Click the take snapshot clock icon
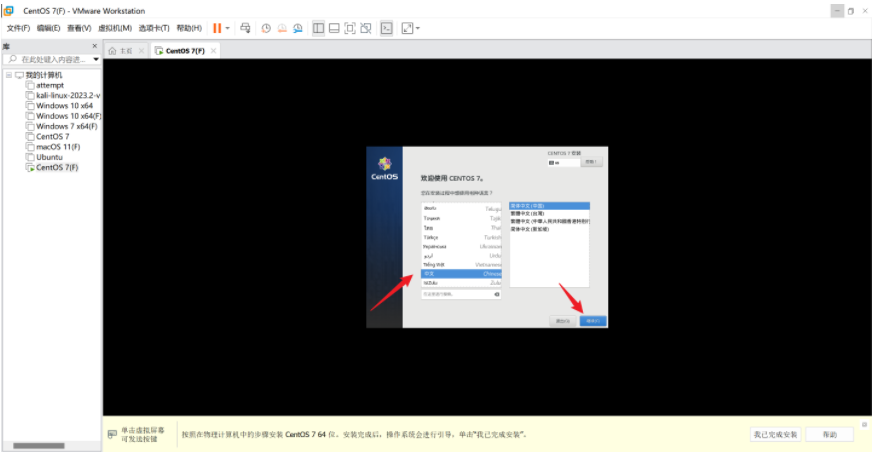877x452 pixels. click(266, 28)
